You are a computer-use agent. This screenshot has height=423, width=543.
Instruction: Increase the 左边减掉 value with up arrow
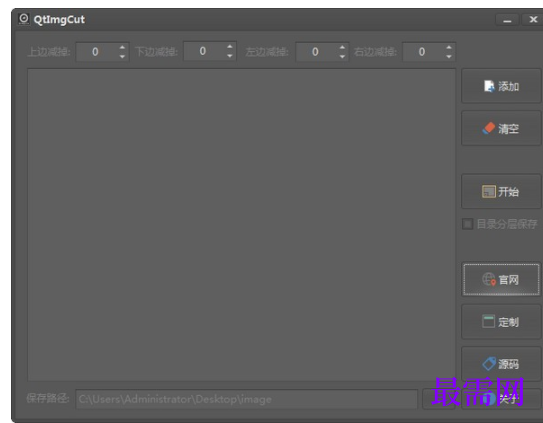click(x=342, y=47)
